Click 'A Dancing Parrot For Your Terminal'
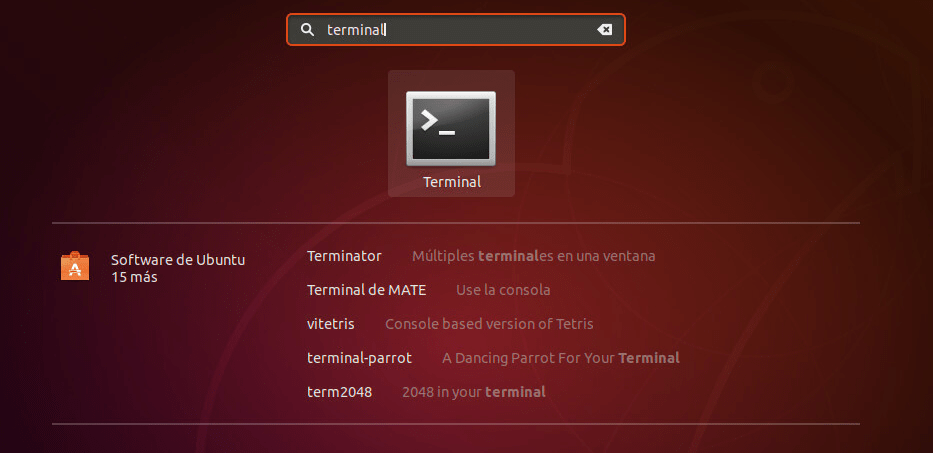 coord(561,358)
